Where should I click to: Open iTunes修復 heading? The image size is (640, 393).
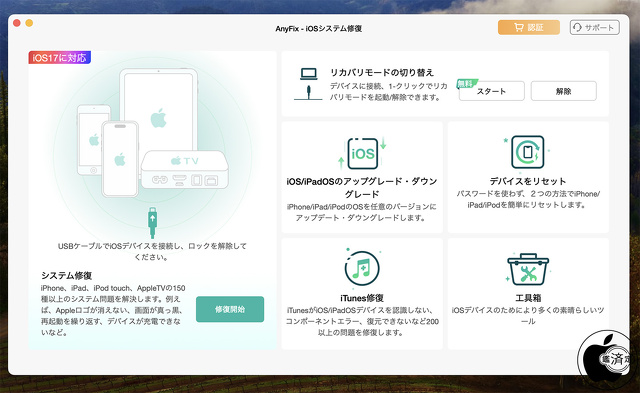[362, 298]
